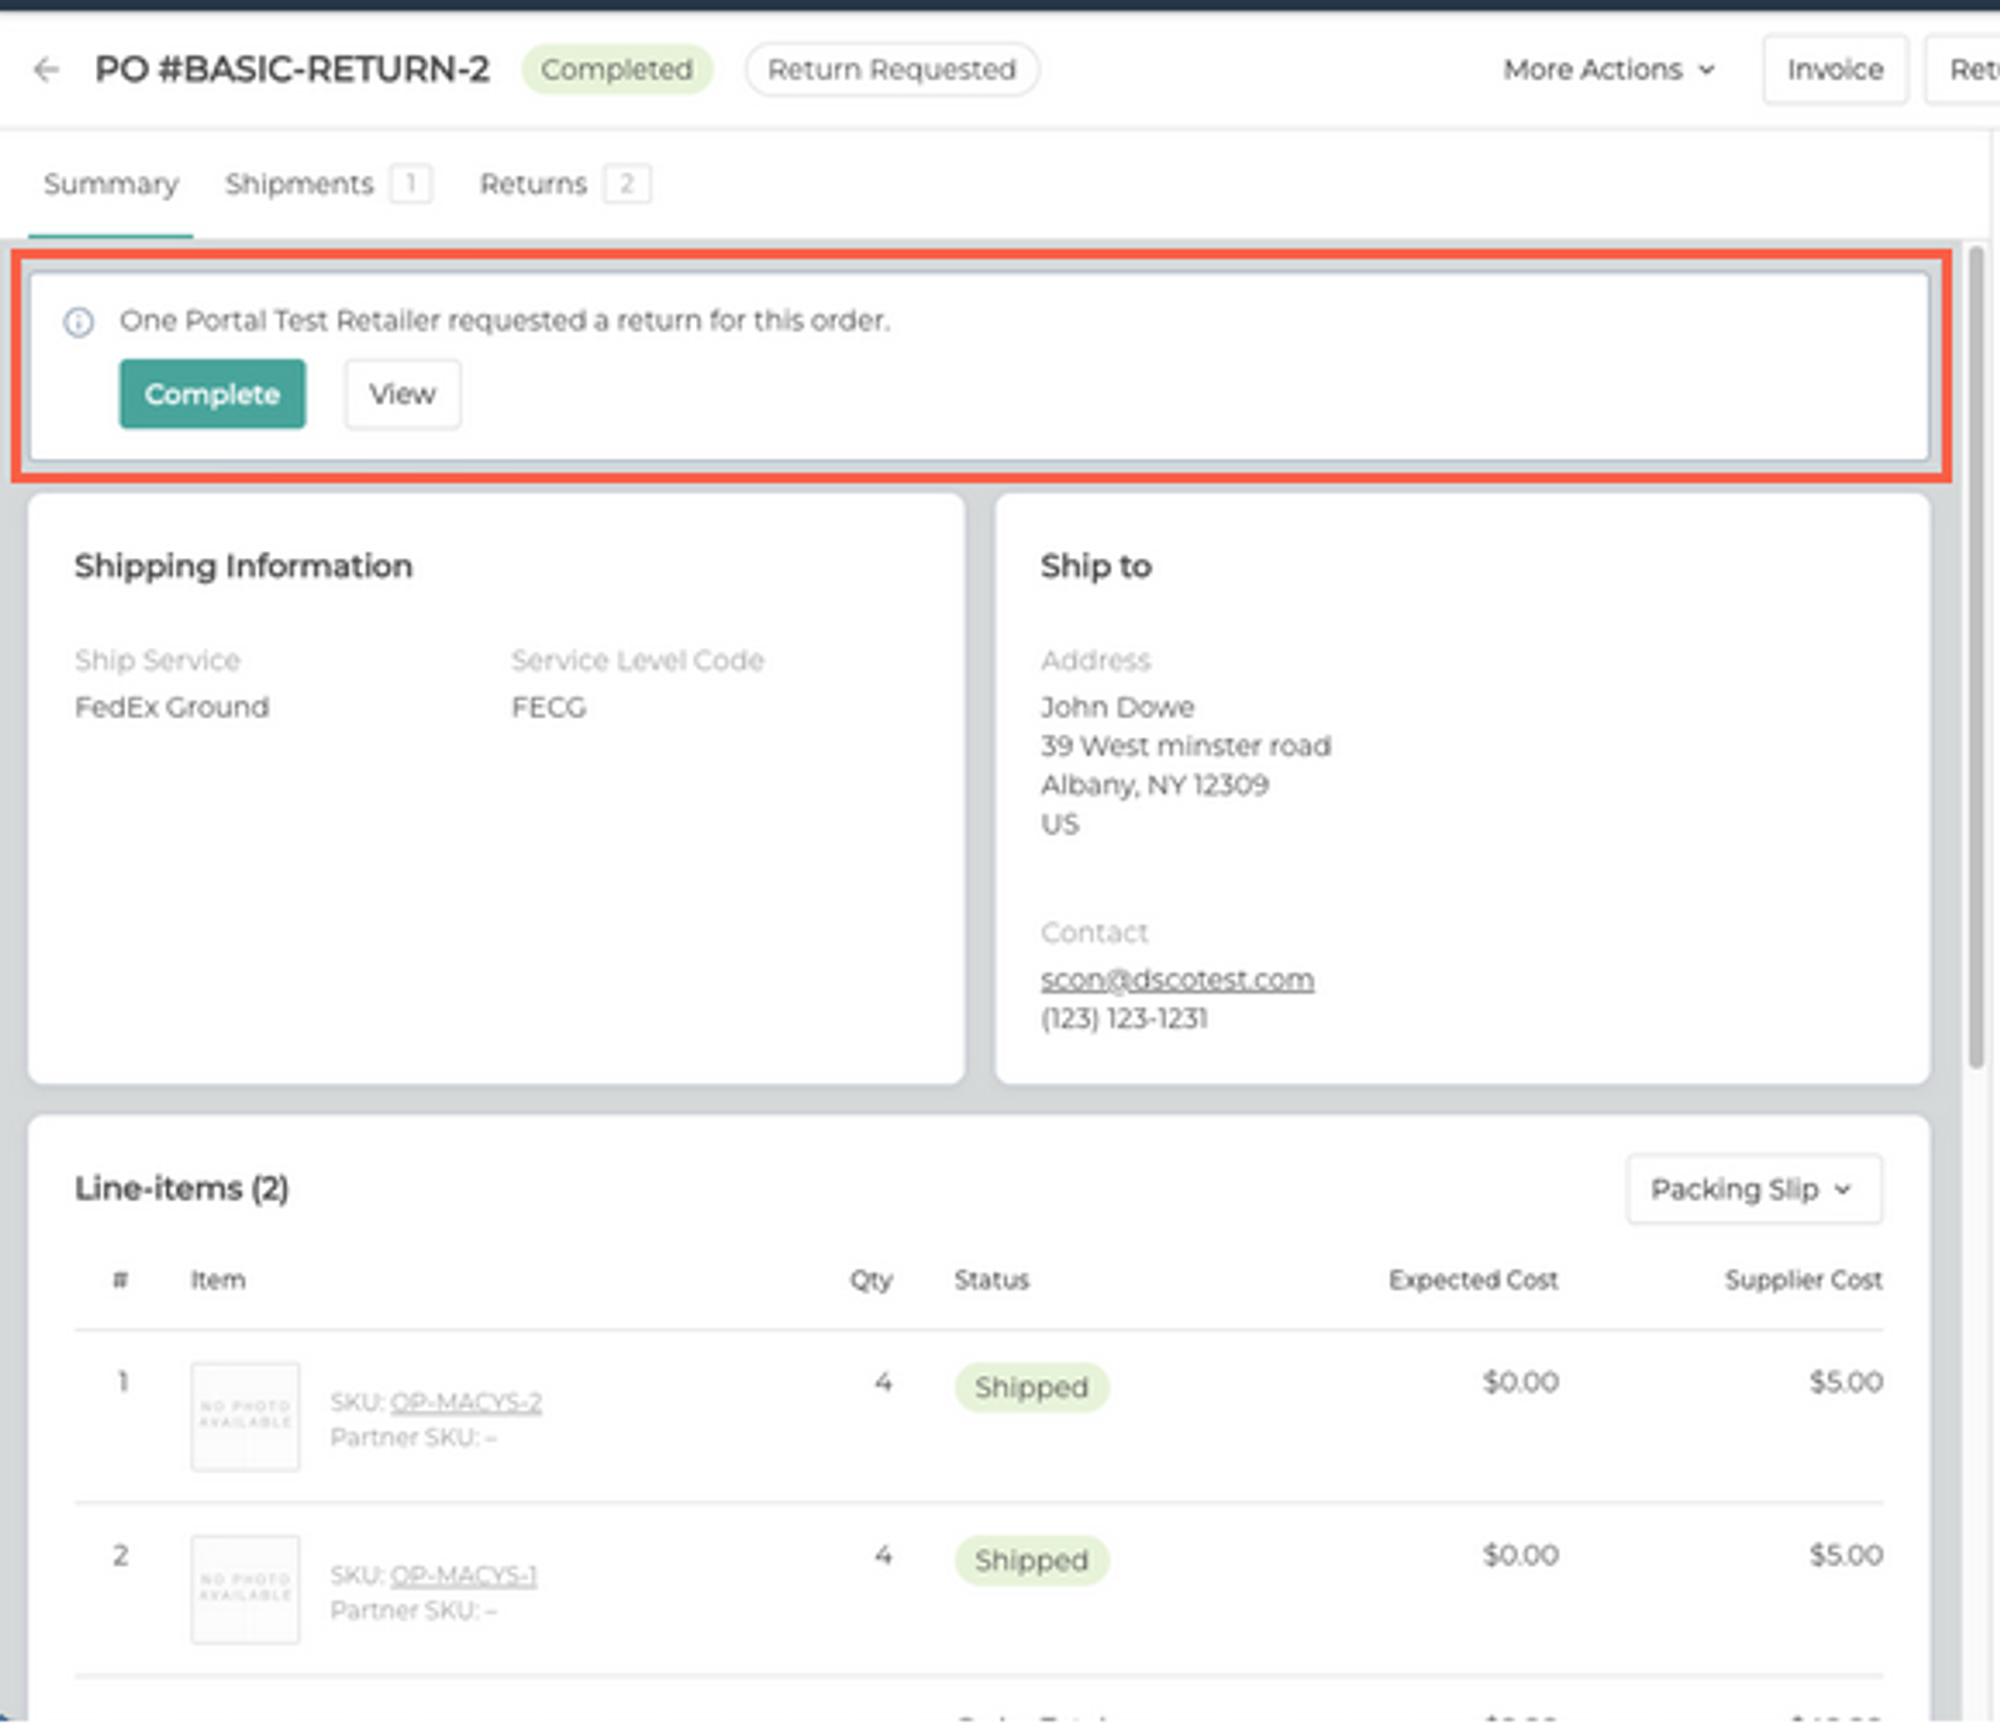The height and width of the screenshot is (1724, 2000).
Task: Open the Shipments tab
Action: (299, 184)
